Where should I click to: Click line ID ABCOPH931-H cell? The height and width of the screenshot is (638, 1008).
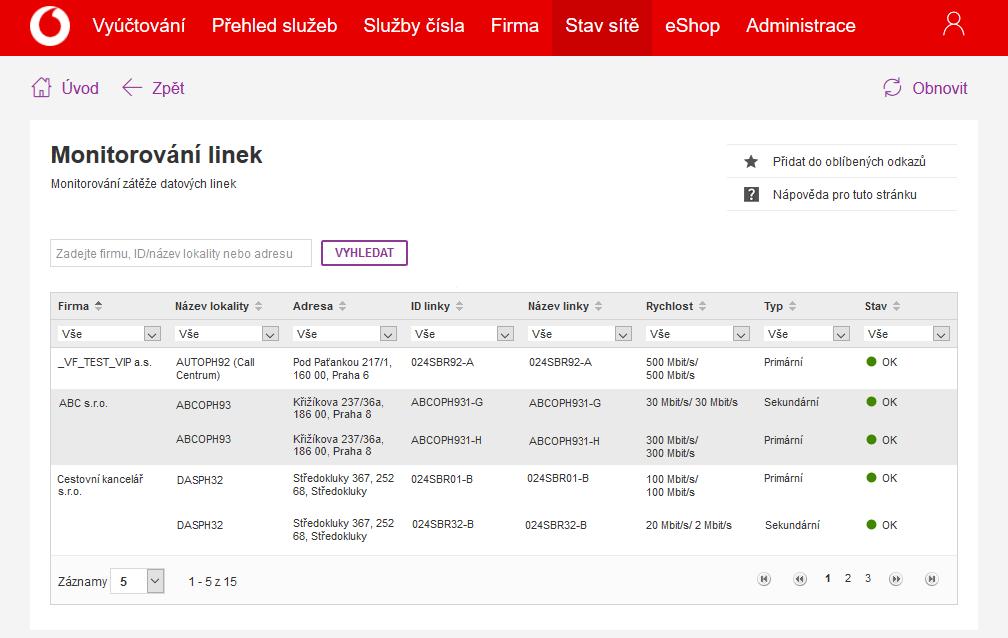pos(446,440)
